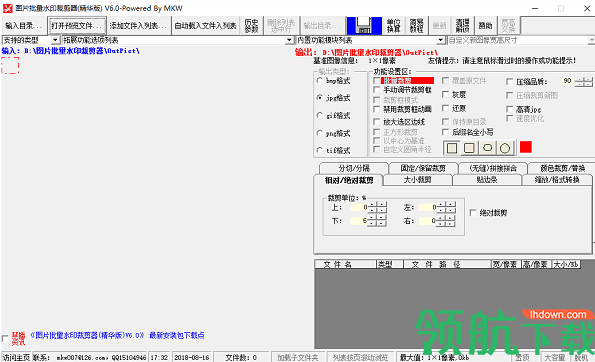Toggle the 还原 restore checkbox
Viewport: 595px width, 362px height.
pyautogui.click(x=445, y=108)
